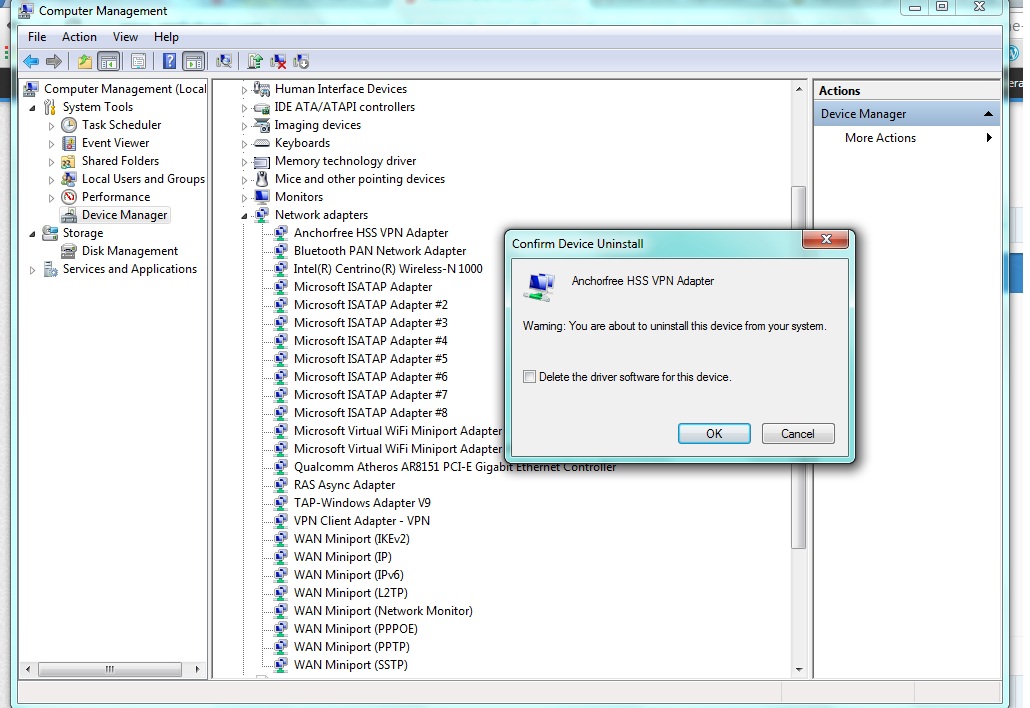Click the device list scroll down arrow
This screenshot has width=1030, height=708.
(x=799, y=670)
